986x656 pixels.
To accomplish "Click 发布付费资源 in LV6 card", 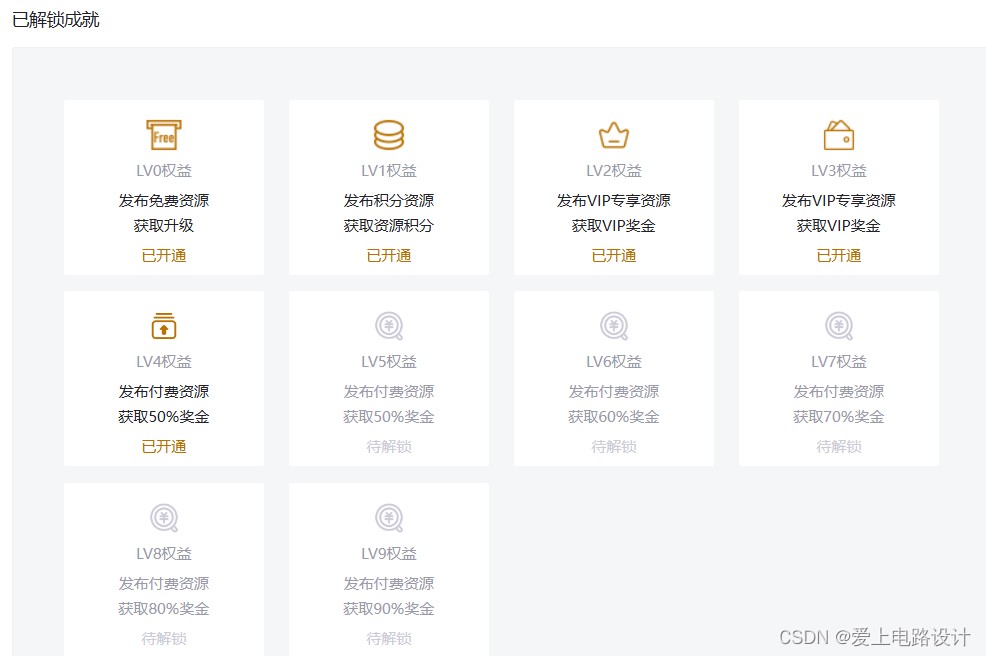I will 614,392.
